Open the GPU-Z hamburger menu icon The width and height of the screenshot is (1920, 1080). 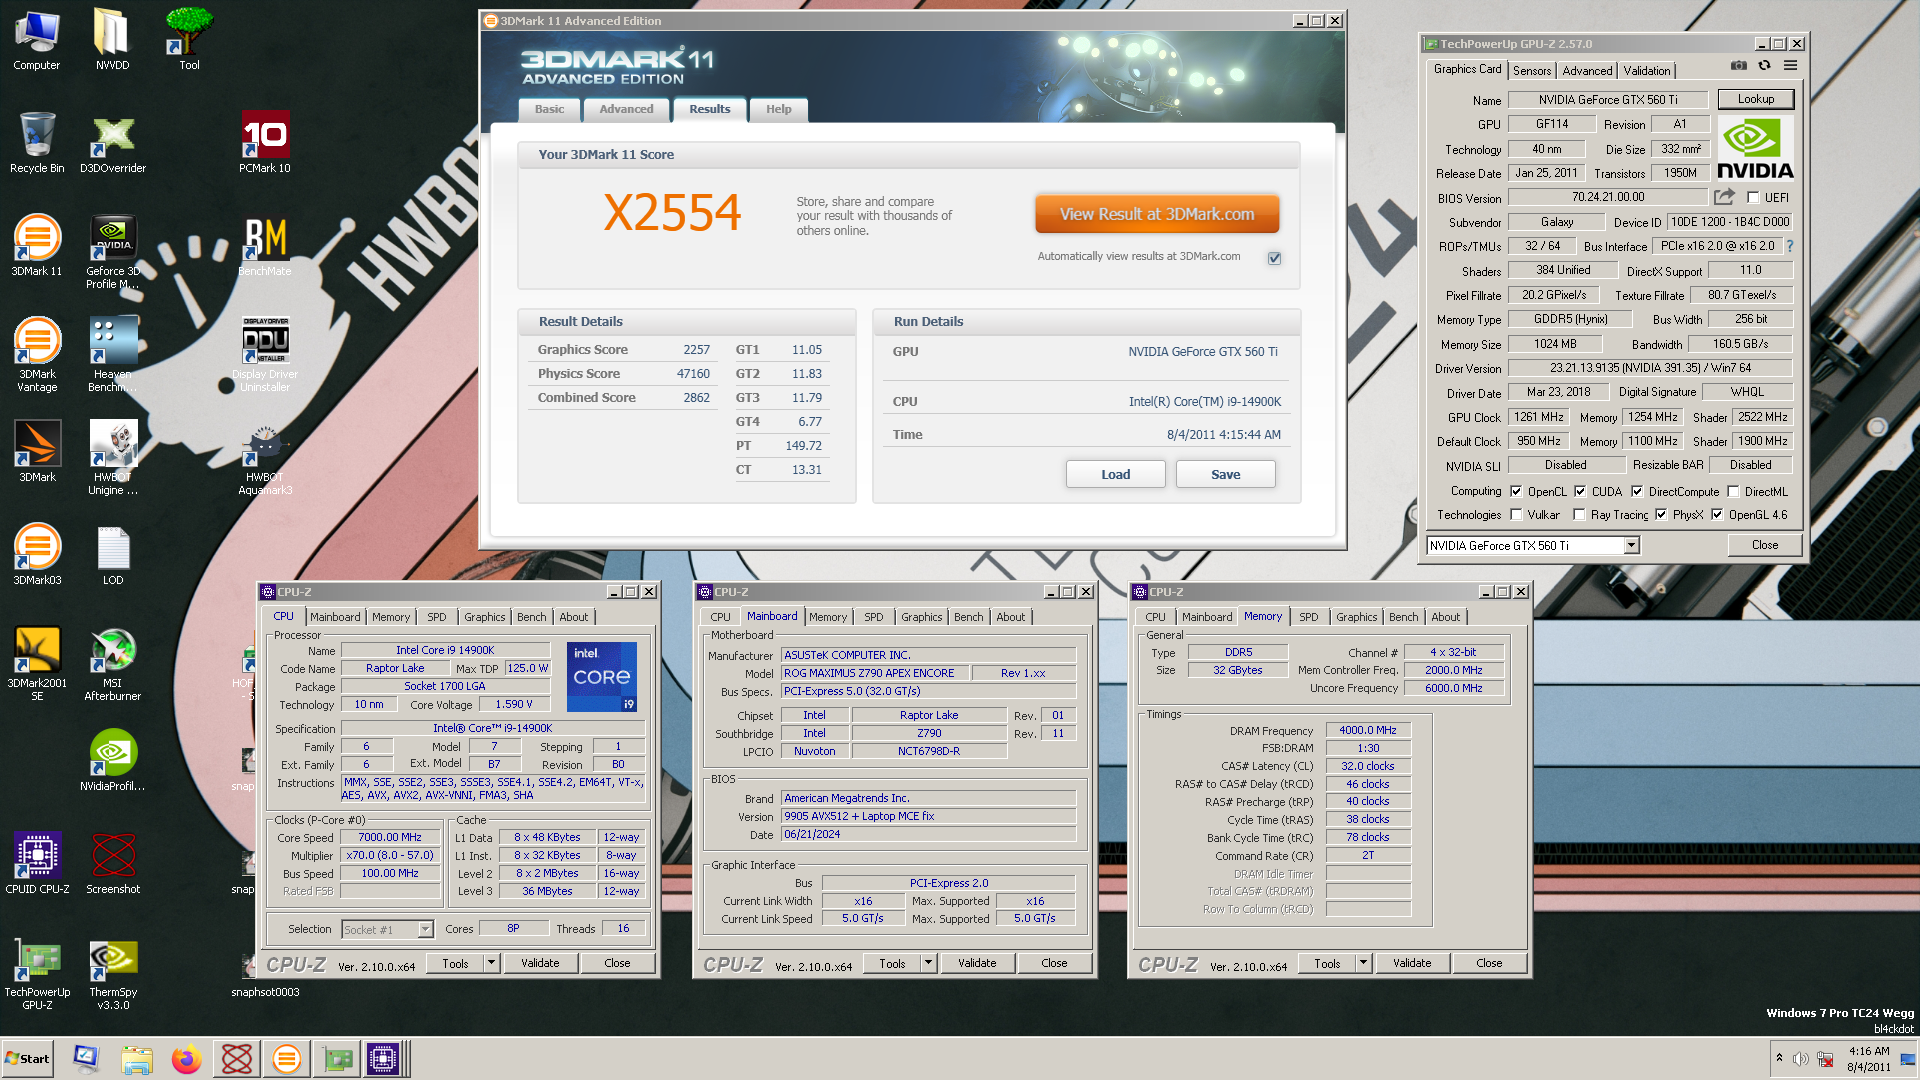pyautogui.click(x=1790, y=66)
